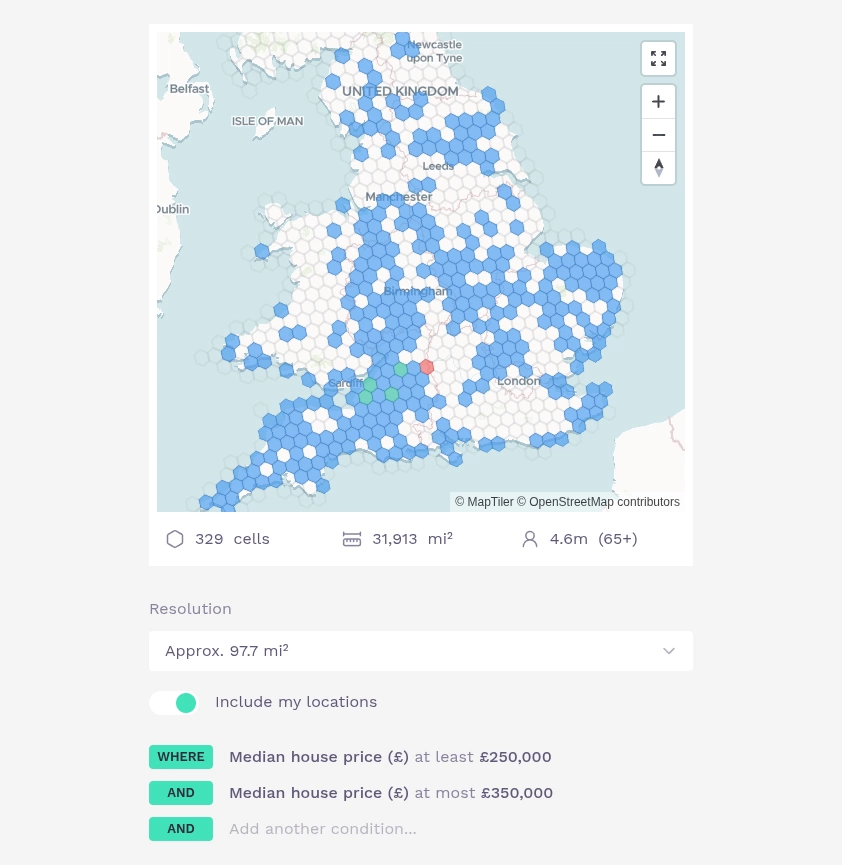Screen dimensions: 842x865
Task: Zoom out of the map
Action: 658,135
